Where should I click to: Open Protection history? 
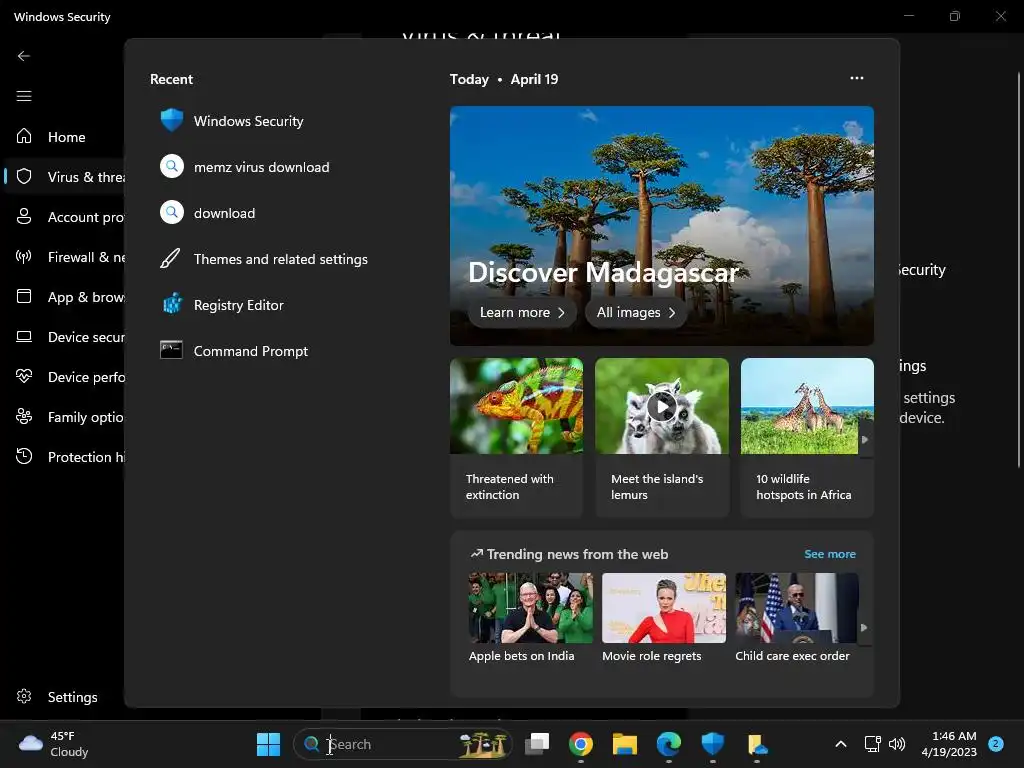(65, 456)
